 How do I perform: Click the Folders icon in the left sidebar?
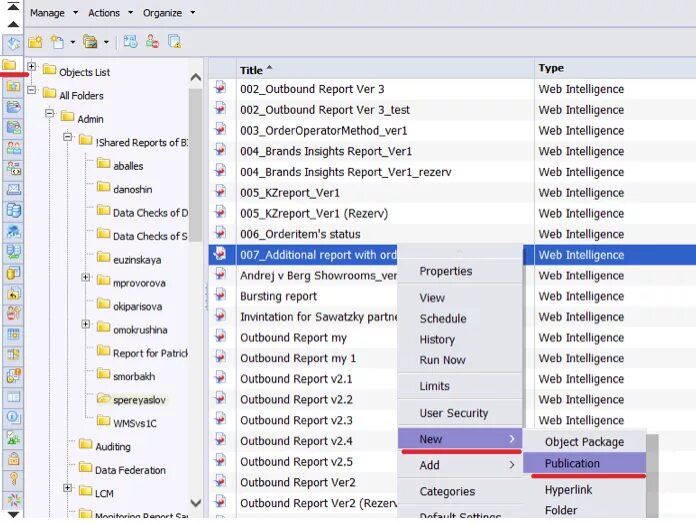9,65
